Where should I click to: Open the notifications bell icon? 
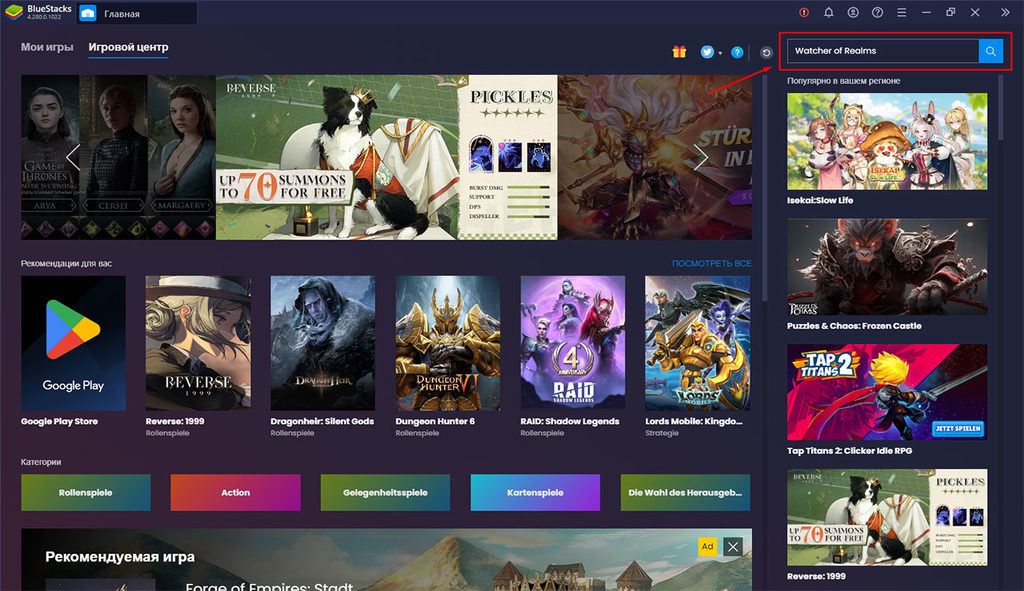(828, 12)
